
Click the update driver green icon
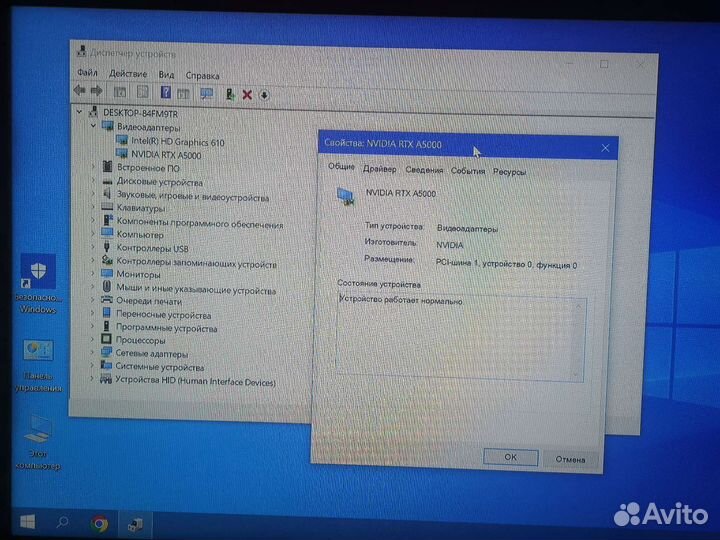click(x=230, y=95)
